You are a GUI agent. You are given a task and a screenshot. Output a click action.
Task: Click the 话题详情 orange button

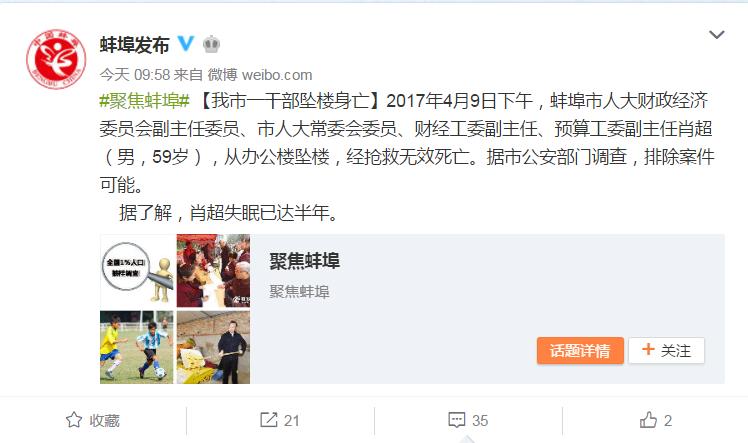(x=580, y=350)
